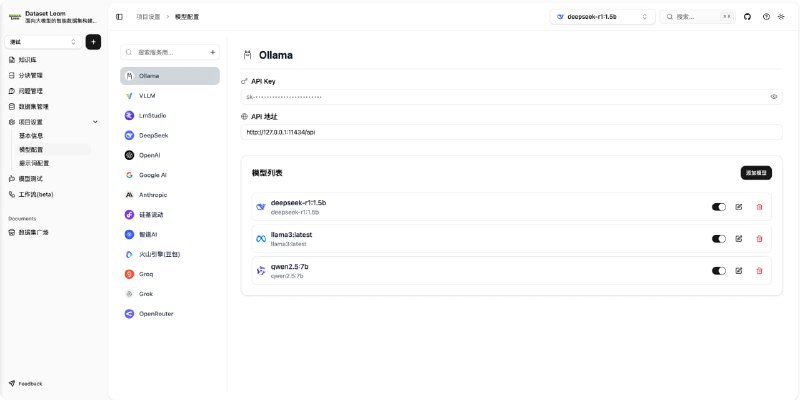Click the 添加模型 button

coord(756,173)
